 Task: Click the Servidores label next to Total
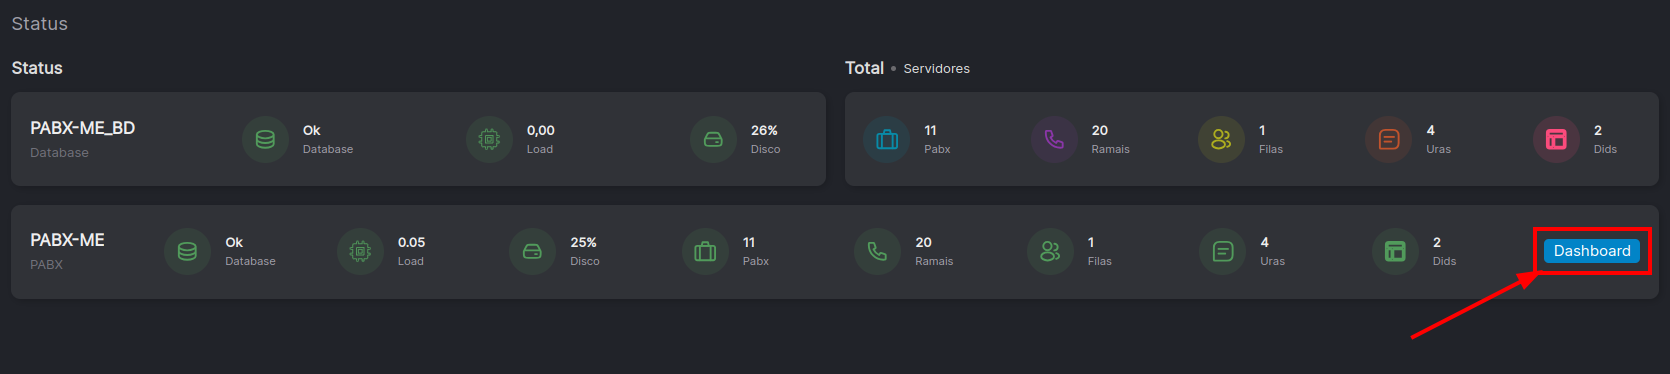click(936, 68)
